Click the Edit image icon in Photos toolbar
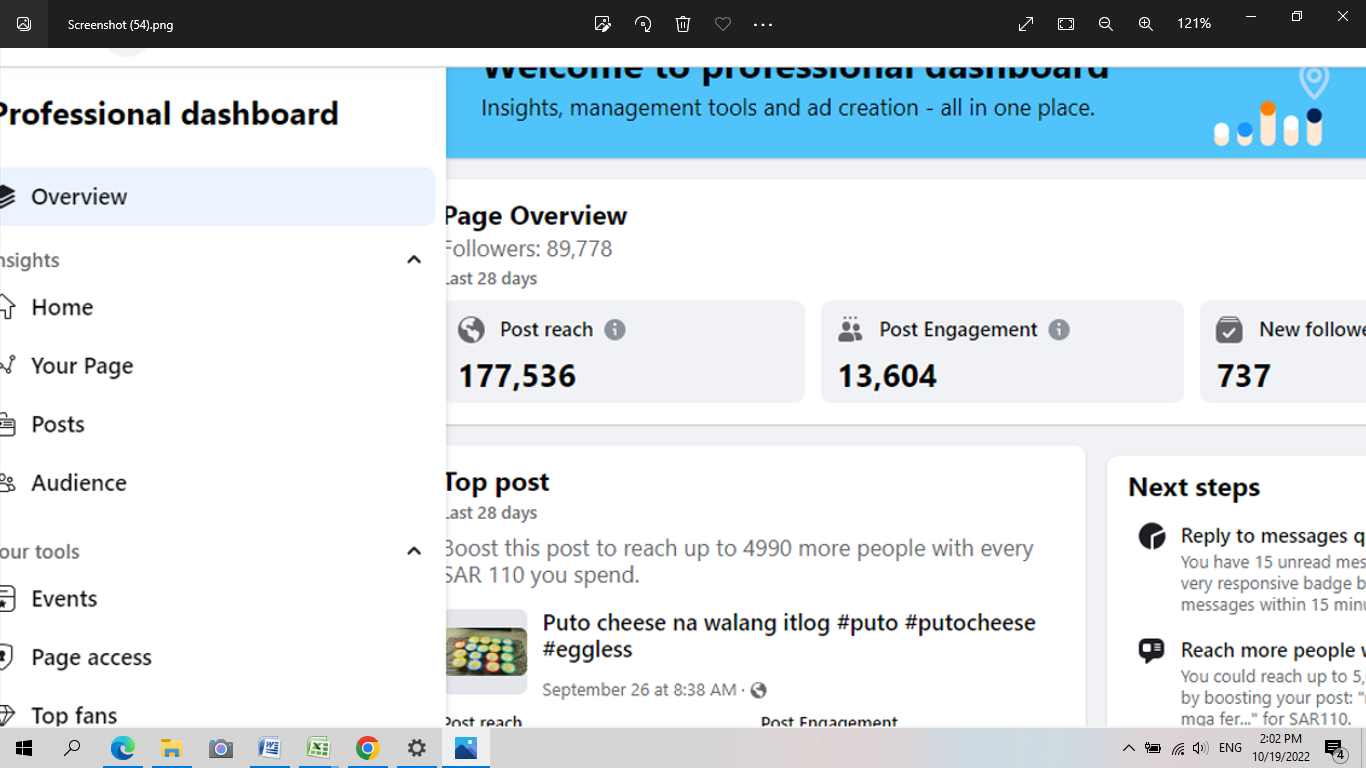This screenshot has width=1366, height=768. point(602,24)
